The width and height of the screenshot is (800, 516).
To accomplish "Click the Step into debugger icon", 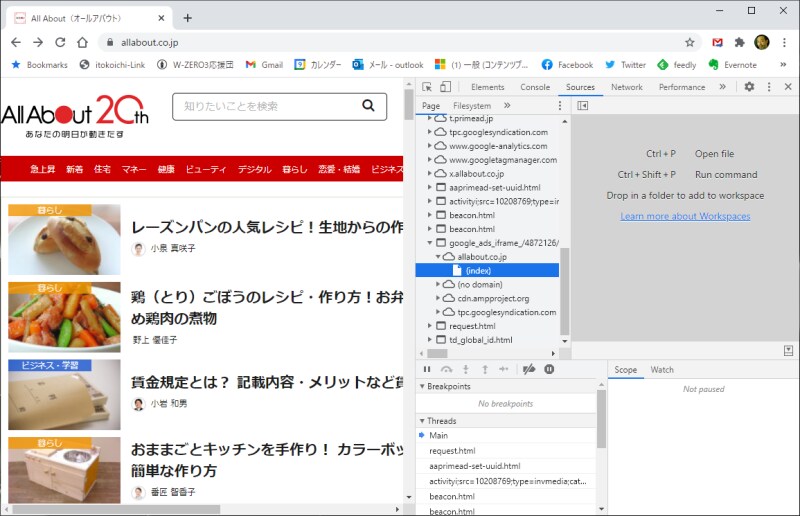I will coord(465,369).
